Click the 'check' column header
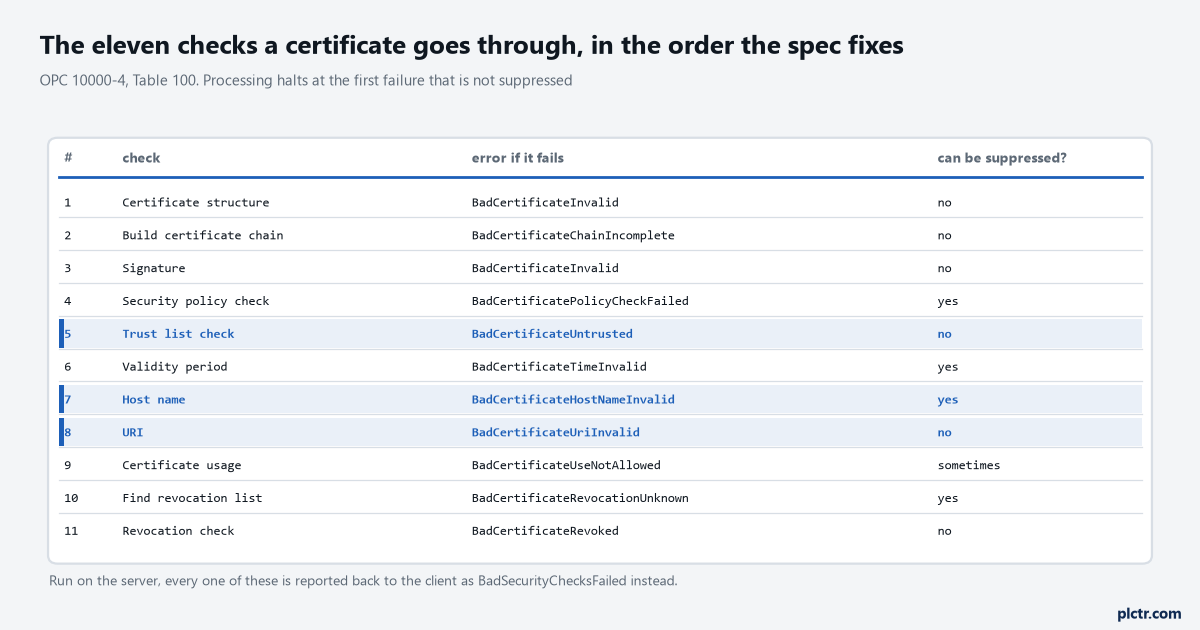 [x=141, y=158]
